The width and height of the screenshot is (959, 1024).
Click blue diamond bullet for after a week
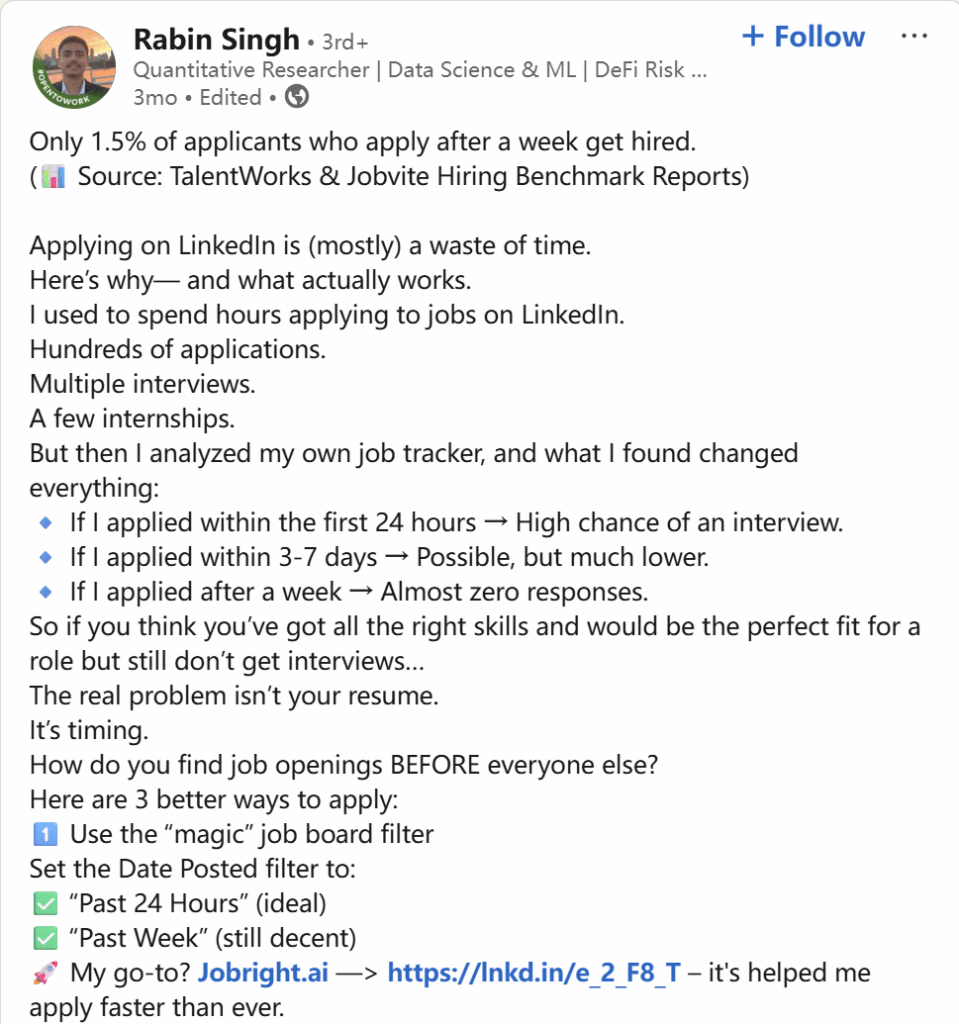(46, 592)
